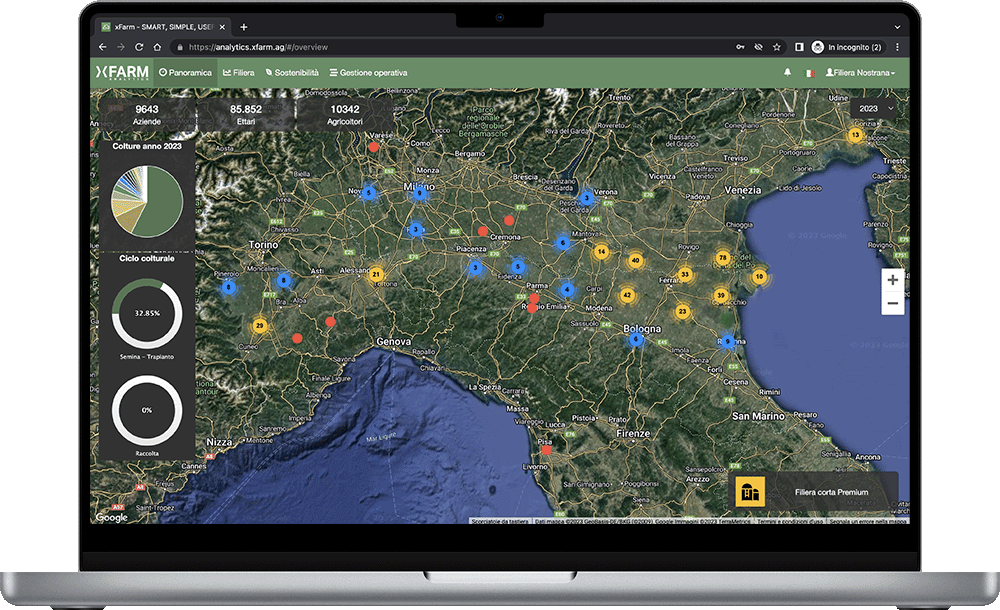Open a new browser tab with plus
1000x610 pixels.
(244, 27)
